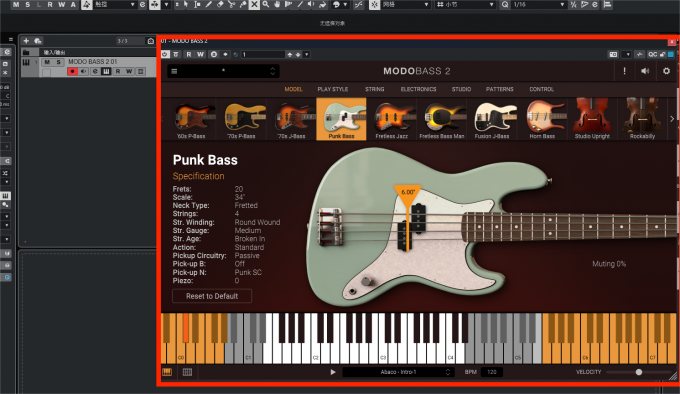Open Quick Controls QC button
This screenshot has height=394, width=680.
652,54
